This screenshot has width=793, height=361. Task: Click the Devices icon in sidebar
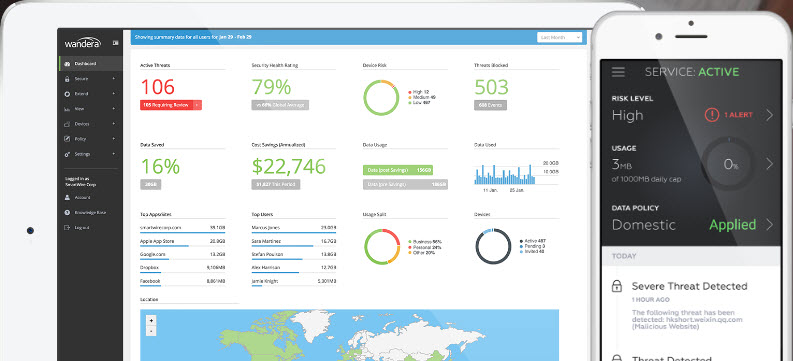(x=67, y=124)
